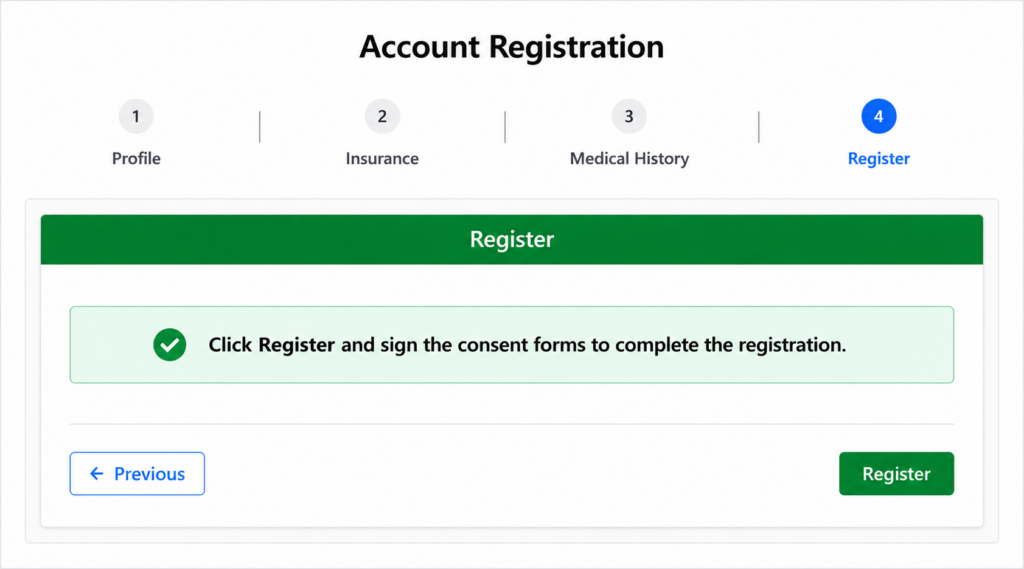This screenshot has height=569, width=1024.
Task: Go to the step 3 circle
Action: 629,116
